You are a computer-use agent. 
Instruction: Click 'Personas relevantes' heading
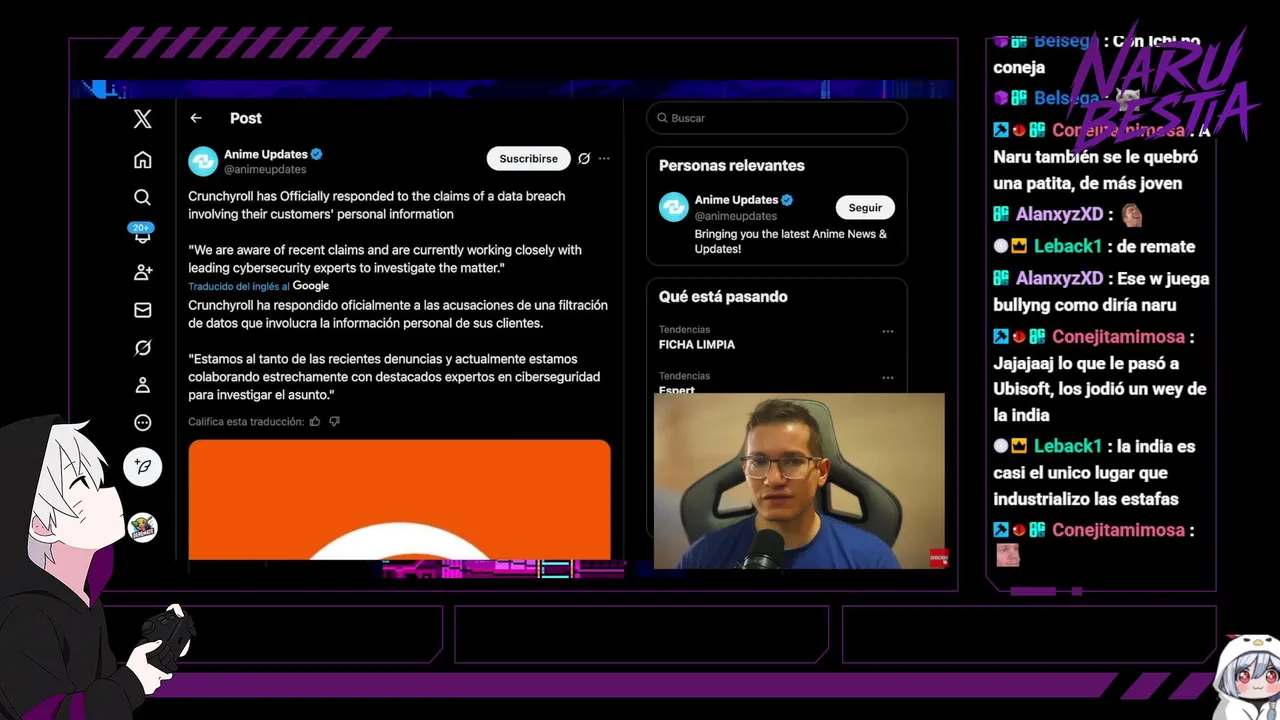pyautogui.click(x=731, y=166)
